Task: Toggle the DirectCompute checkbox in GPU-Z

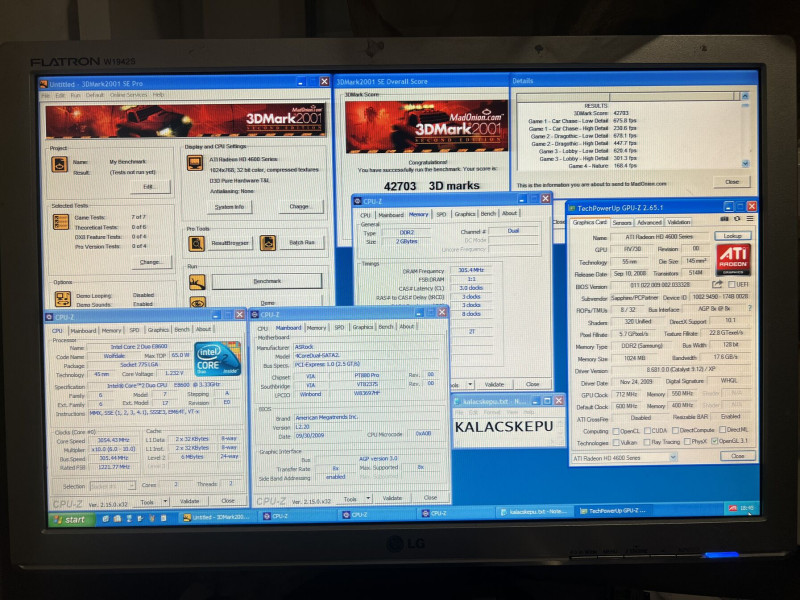Action: [x=675, y=431]
